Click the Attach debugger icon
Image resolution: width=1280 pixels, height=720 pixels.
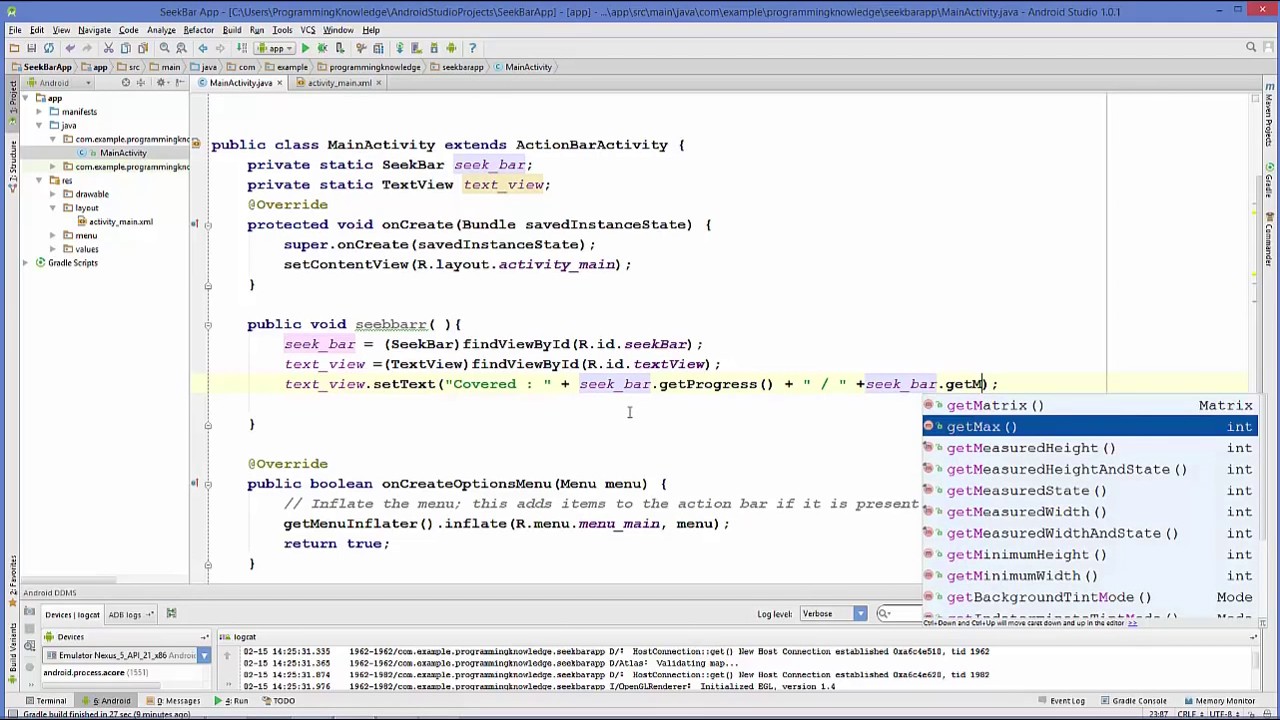point(340,48)
